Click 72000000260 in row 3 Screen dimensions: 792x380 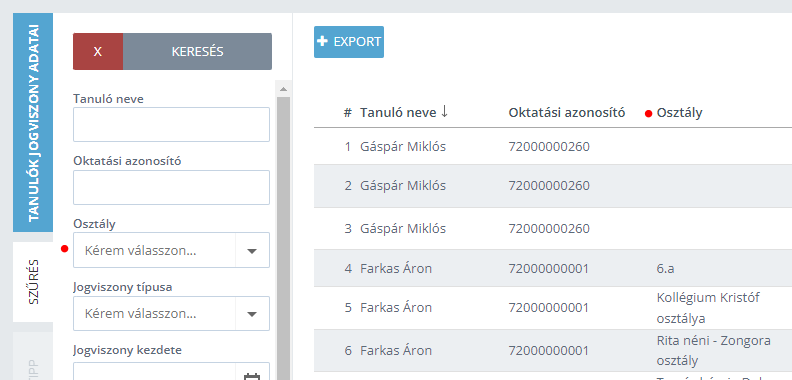click(x=549, y=229)
